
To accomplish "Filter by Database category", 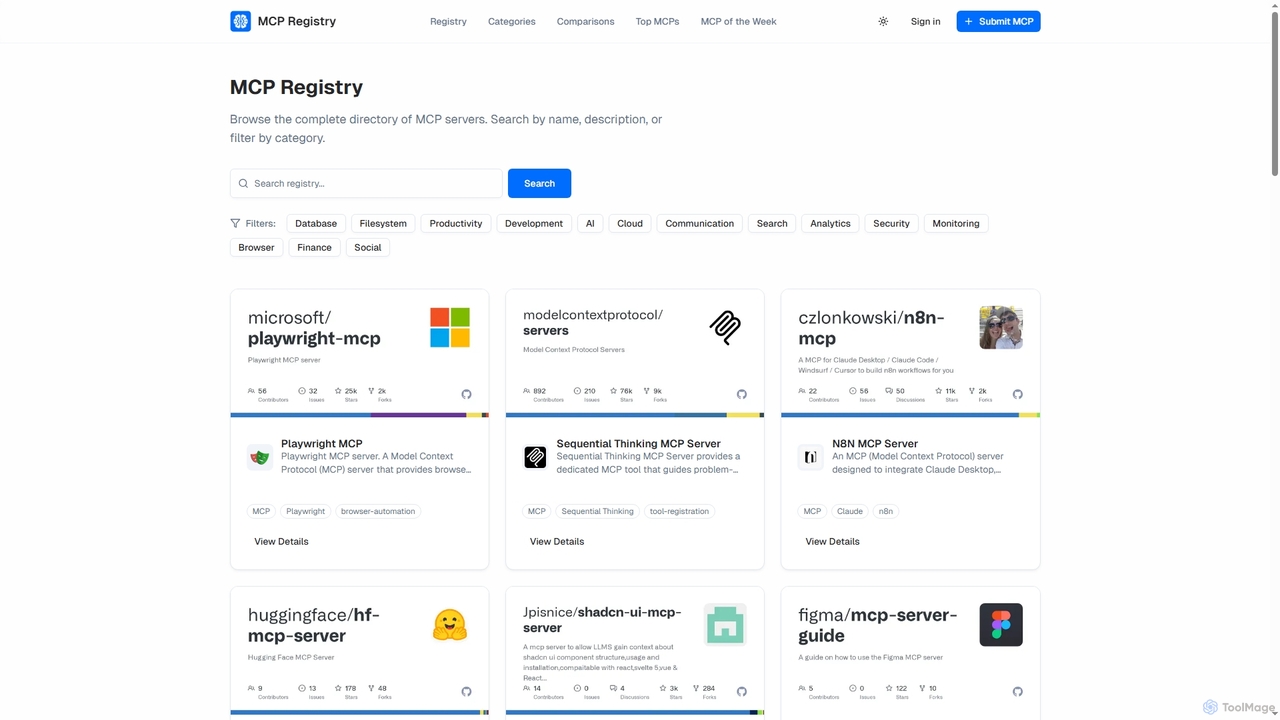I will point(316,223).
